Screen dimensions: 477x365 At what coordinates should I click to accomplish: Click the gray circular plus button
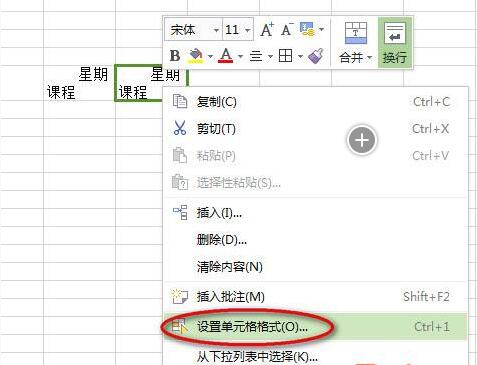pyautogui.click(x=362, y=140)
